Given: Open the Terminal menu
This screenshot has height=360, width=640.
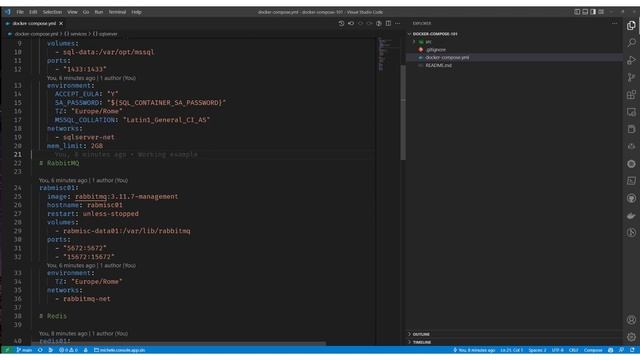Looking at the screenshot, I should 117,12.
